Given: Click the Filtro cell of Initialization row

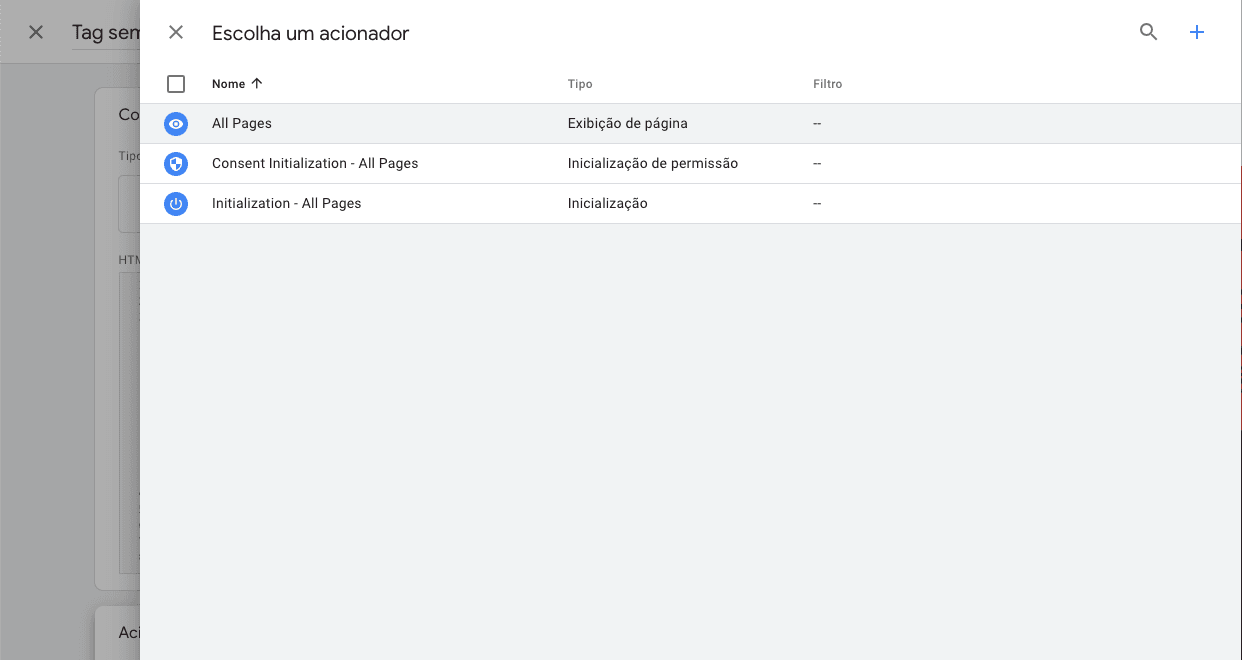Looking at the screenshot, I should point(817,204).
